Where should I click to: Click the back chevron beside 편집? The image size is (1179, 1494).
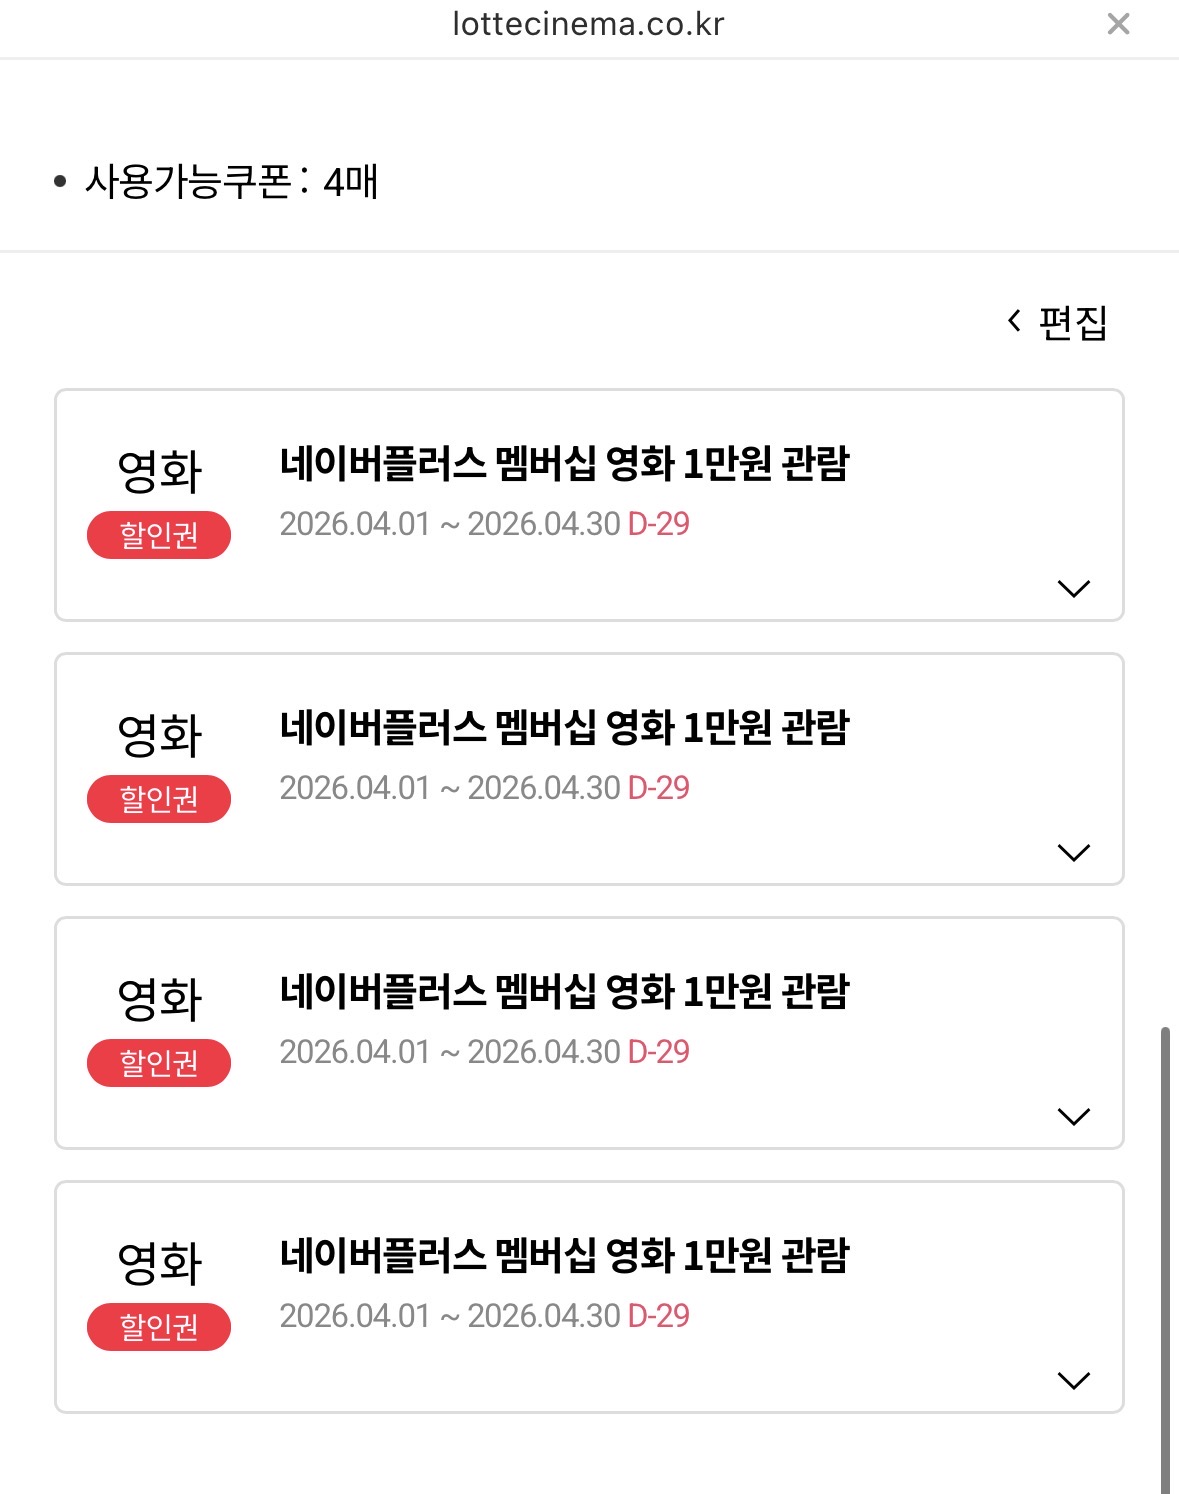coord(1014,321)
